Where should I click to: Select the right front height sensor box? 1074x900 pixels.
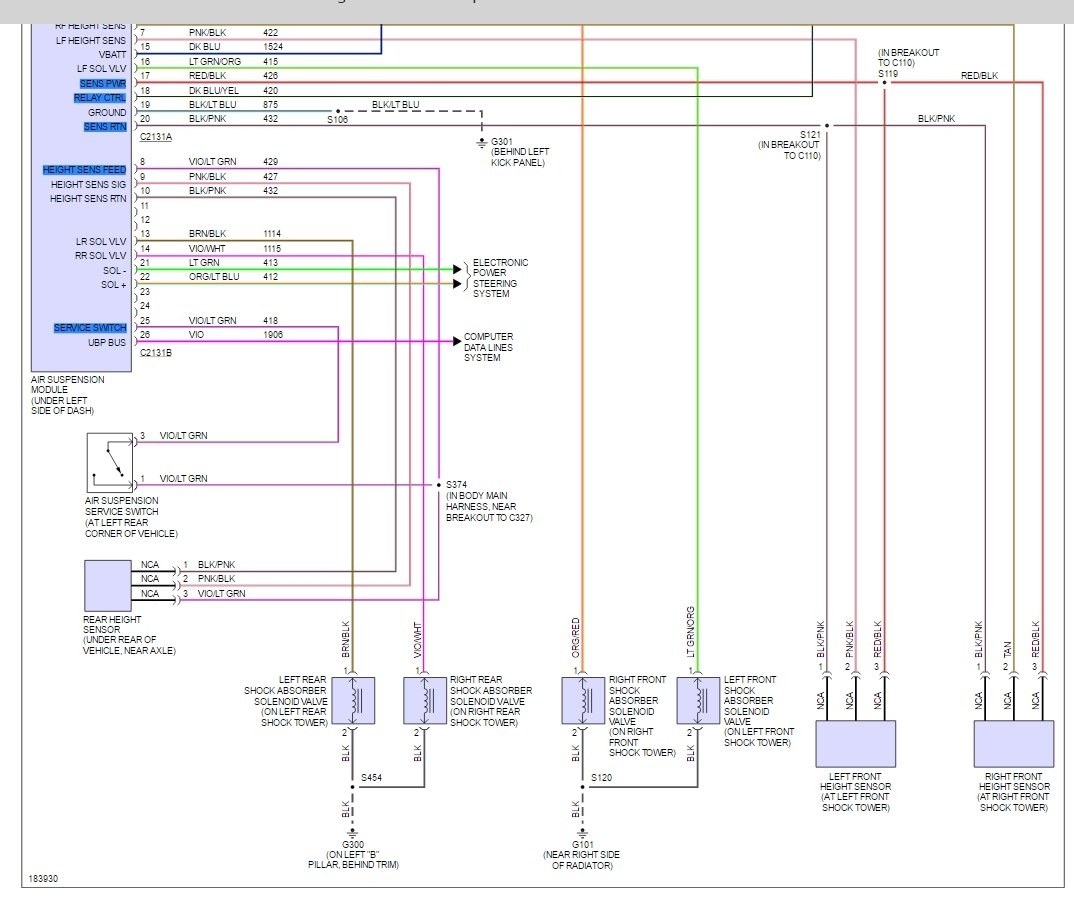tap(1014, 744)
